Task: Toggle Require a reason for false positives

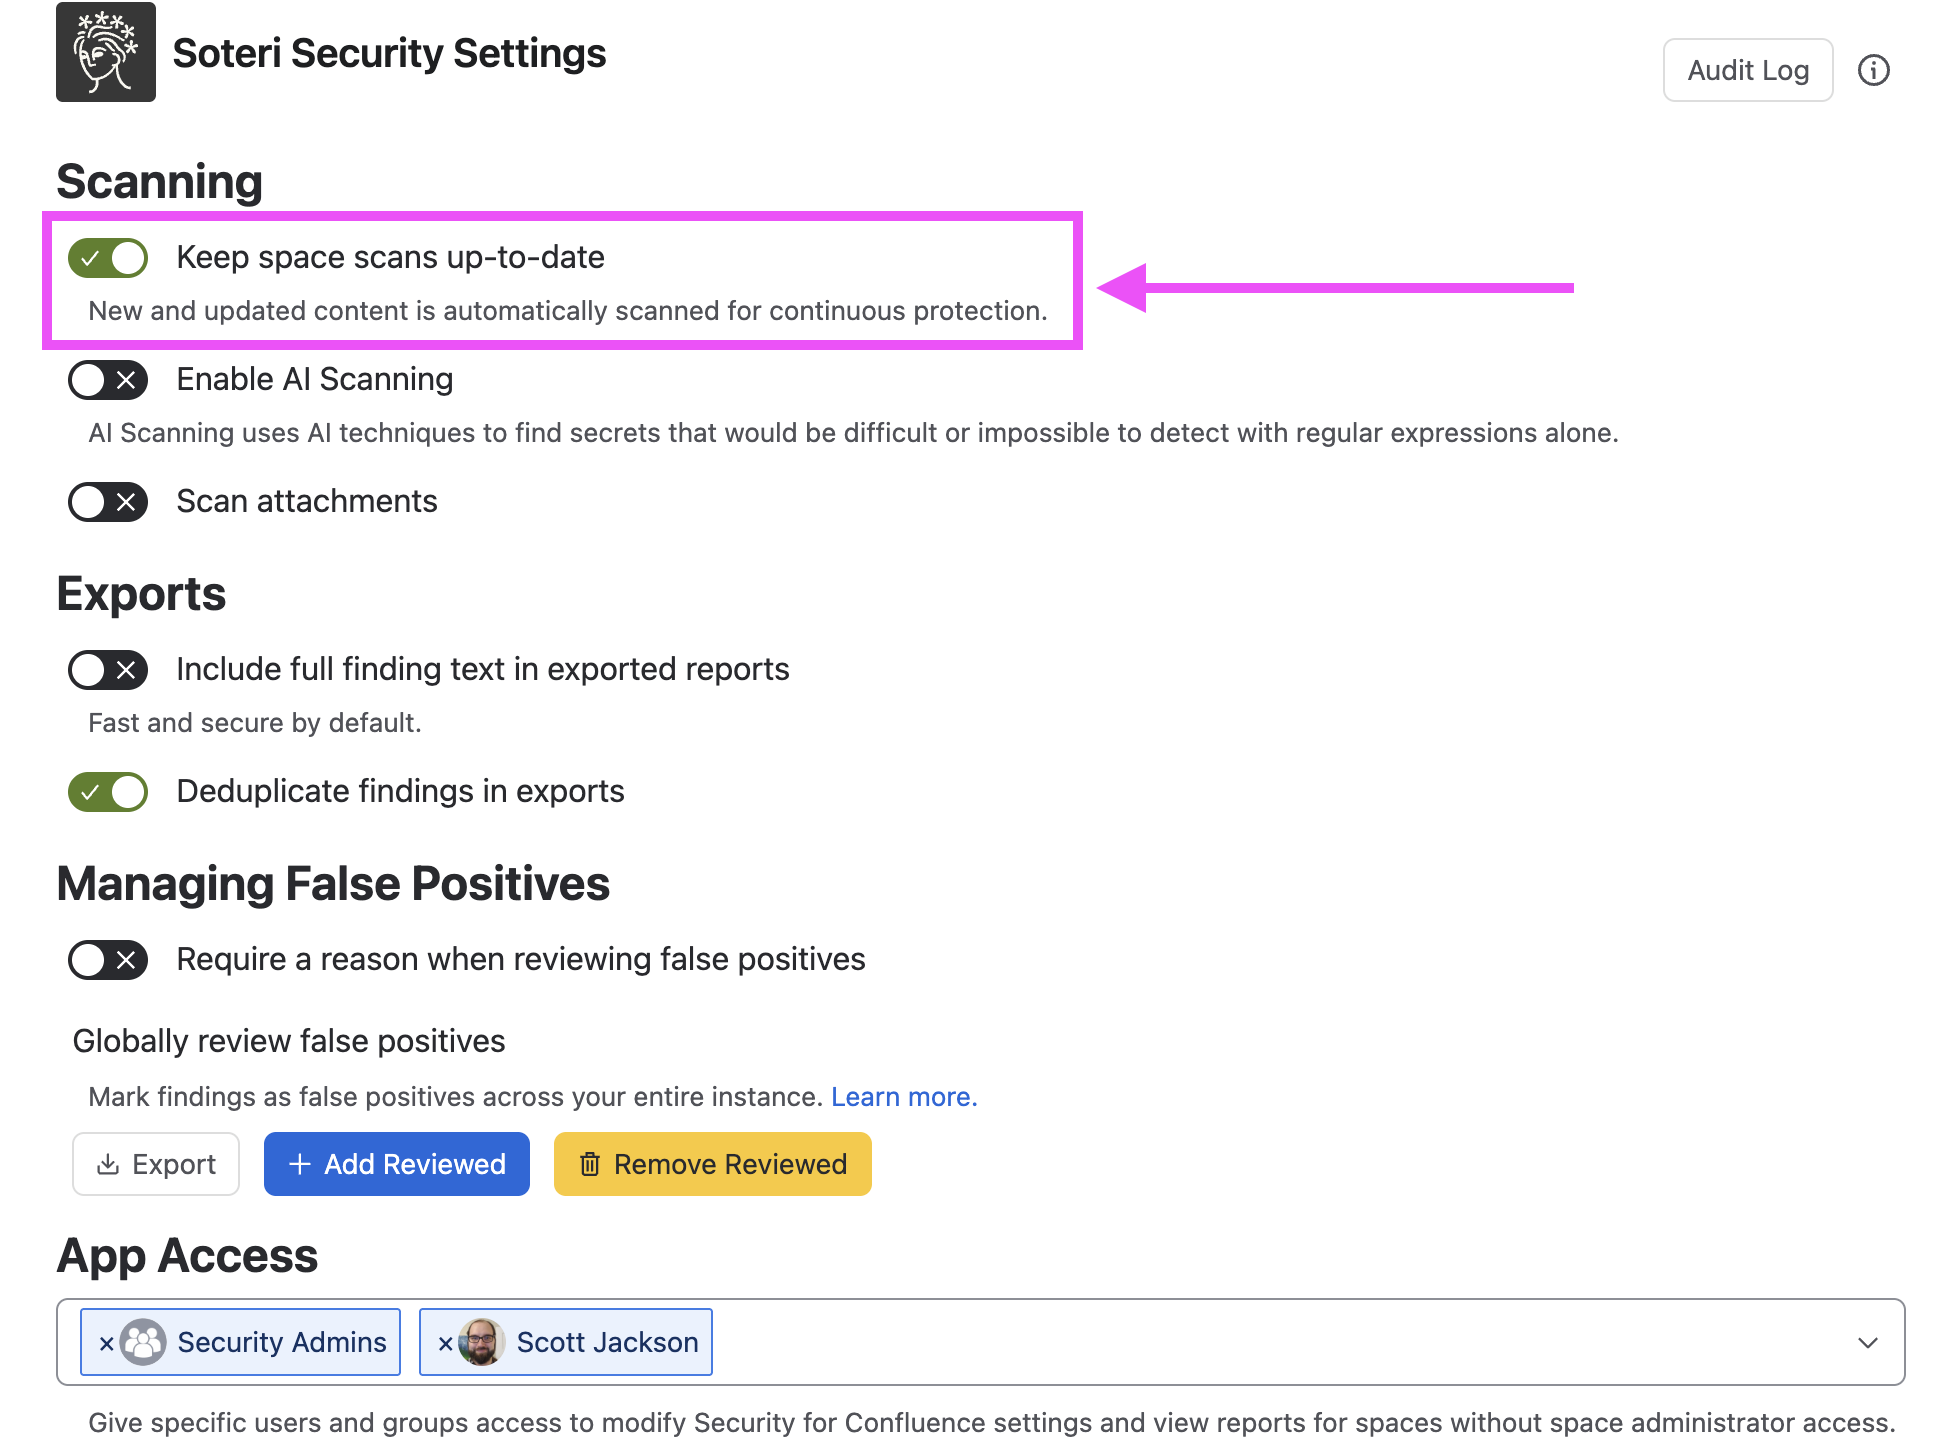Action: coord(108,960)
